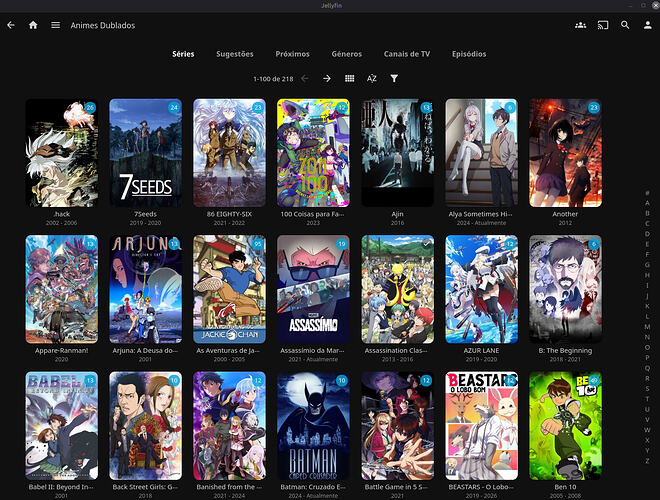
Task: Jump to letter B in alphabet picker
Action: 647,213
